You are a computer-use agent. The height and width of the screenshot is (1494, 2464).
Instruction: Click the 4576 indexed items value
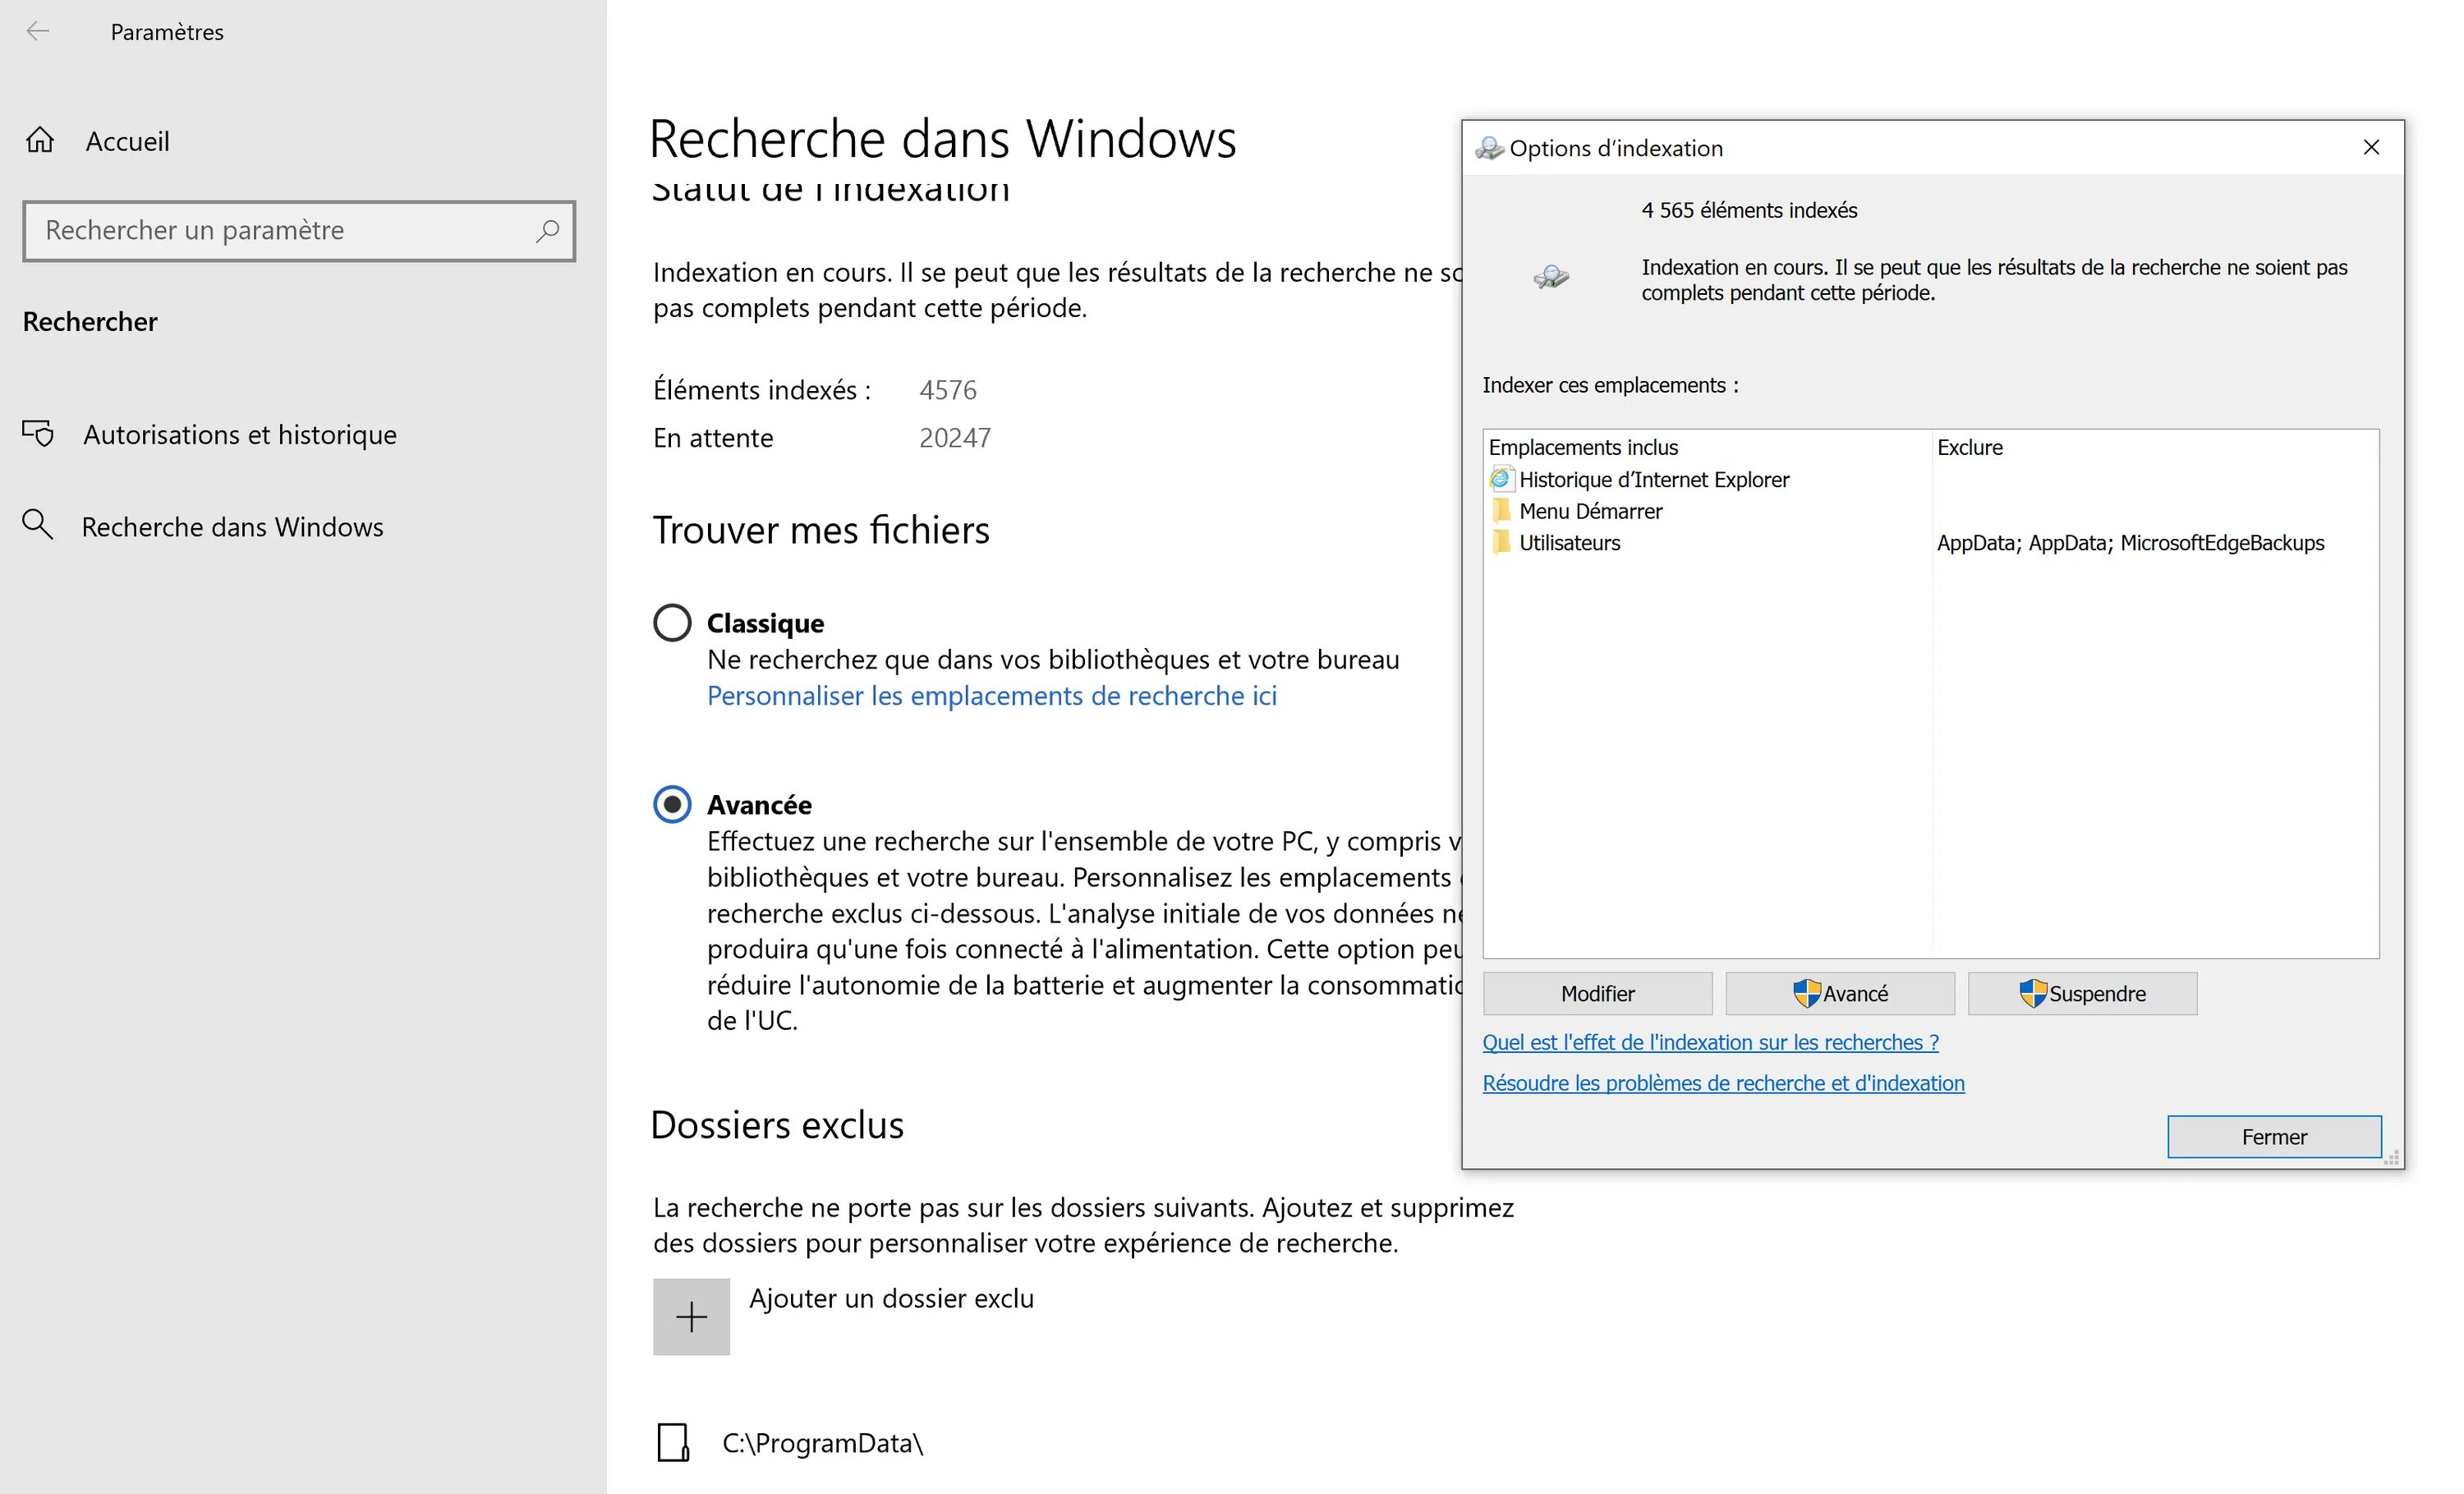pos(948,390)
